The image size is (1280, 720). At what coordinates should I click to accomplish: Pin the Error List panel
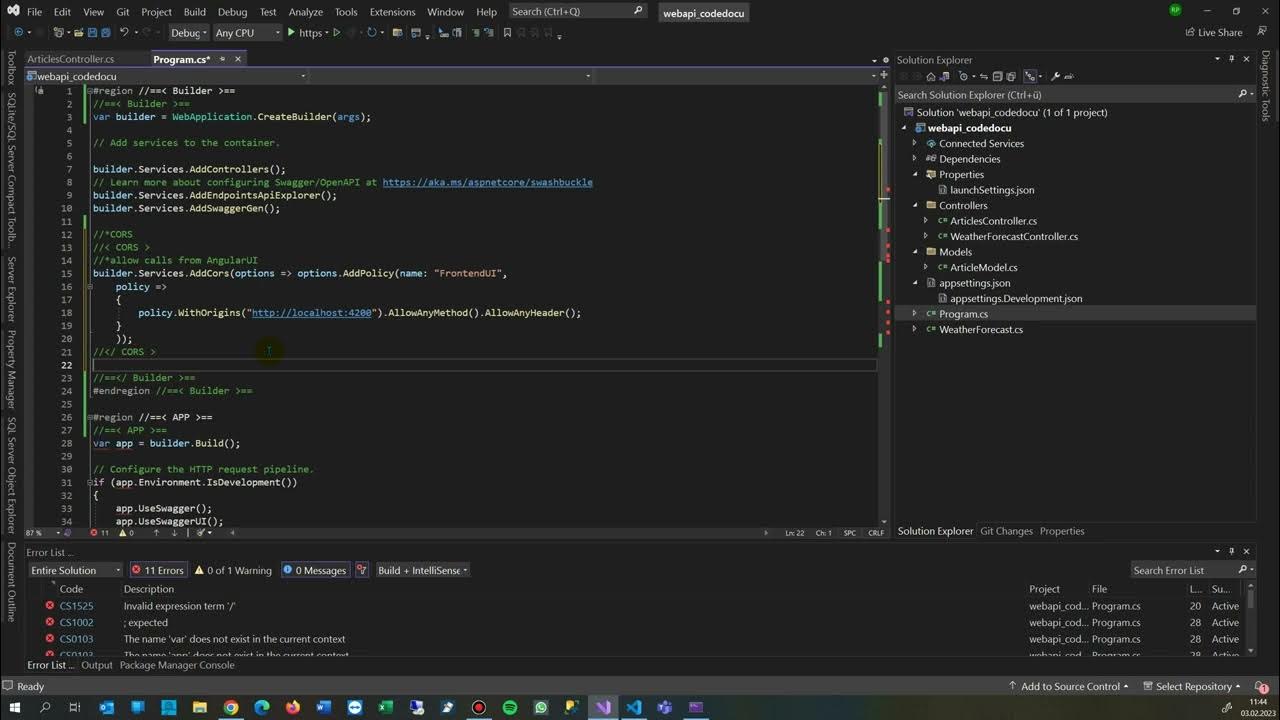point(1231,552)
